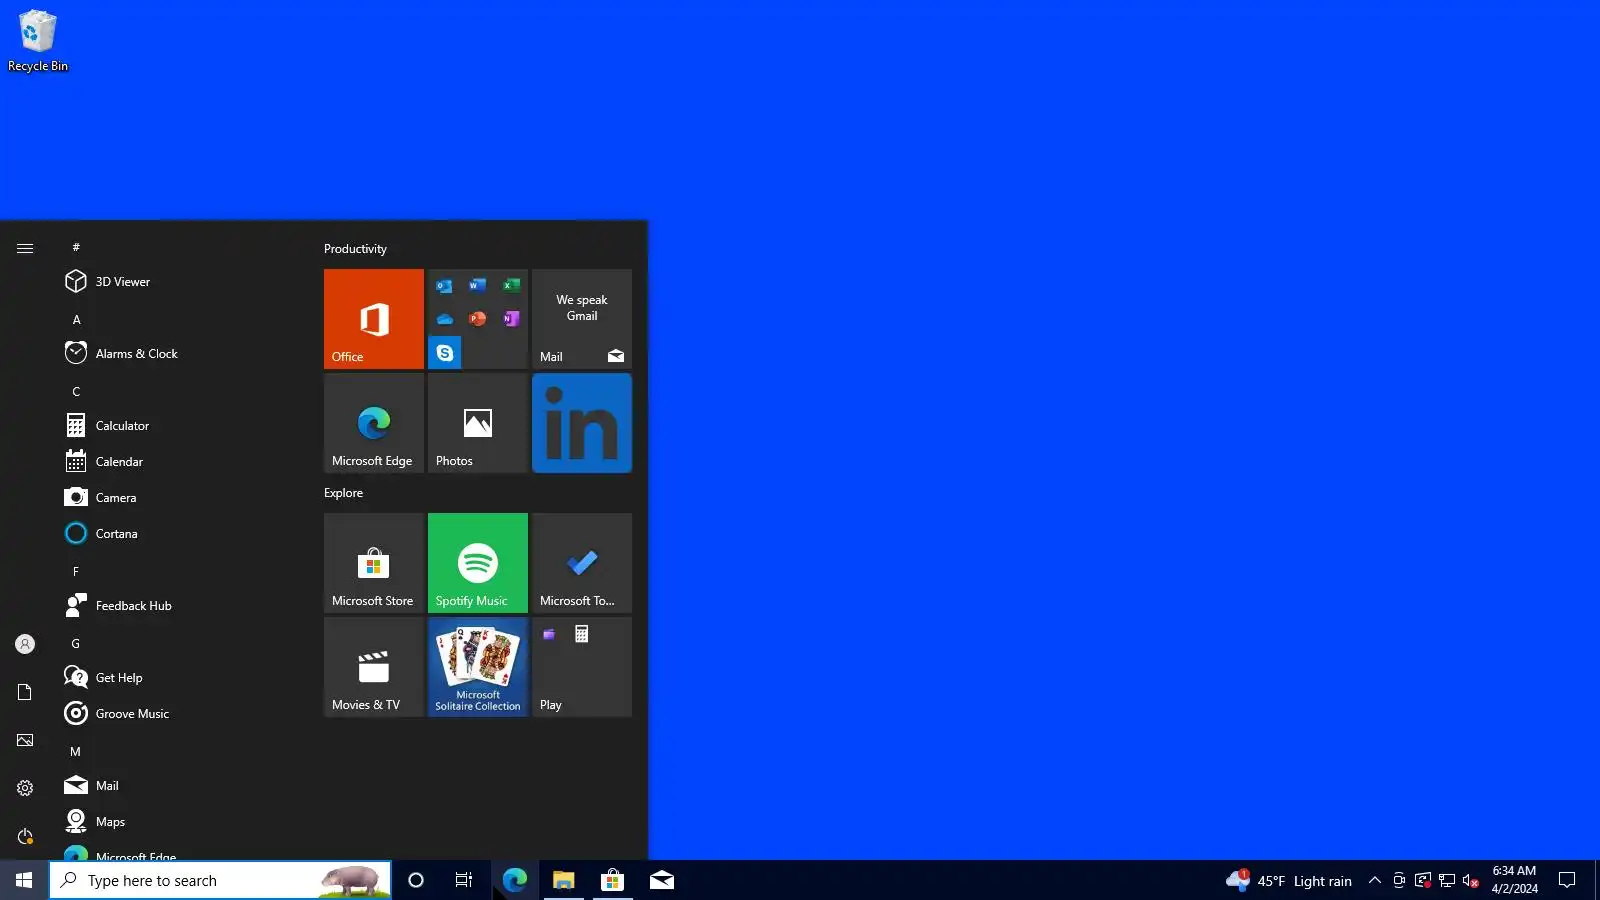Click the 'C' letter header in app list

(x=76, y=392)
